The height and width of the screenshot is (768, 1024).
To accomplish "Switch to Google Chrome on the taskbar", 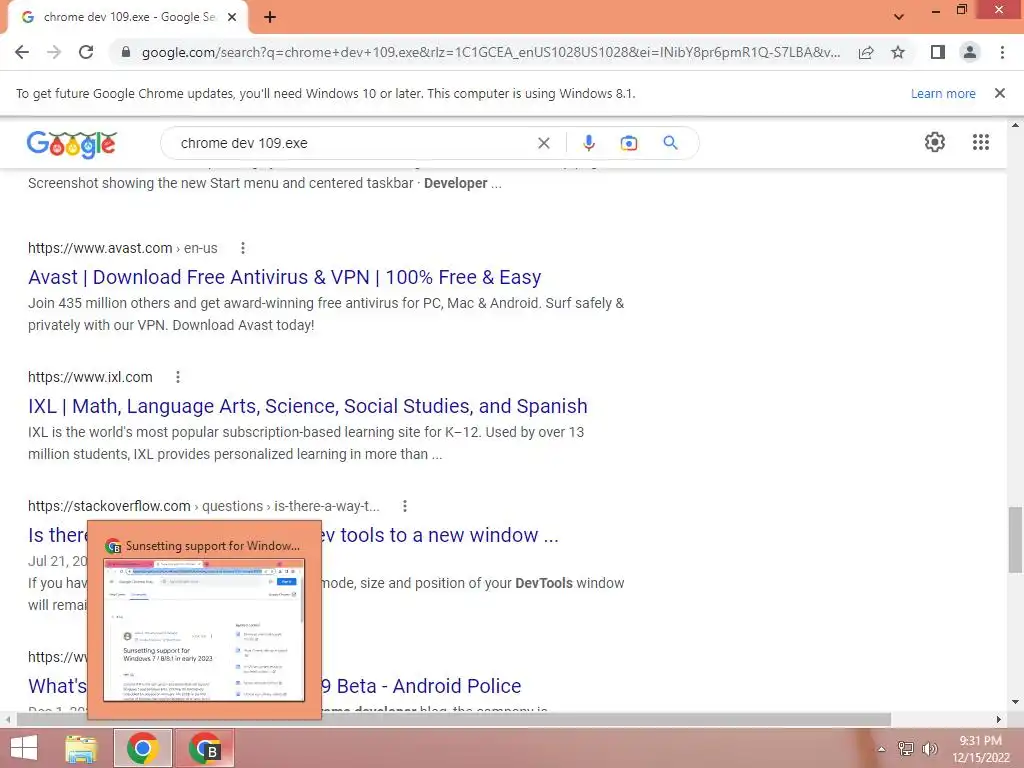I will pyautogui.click(x=143, y=748).
